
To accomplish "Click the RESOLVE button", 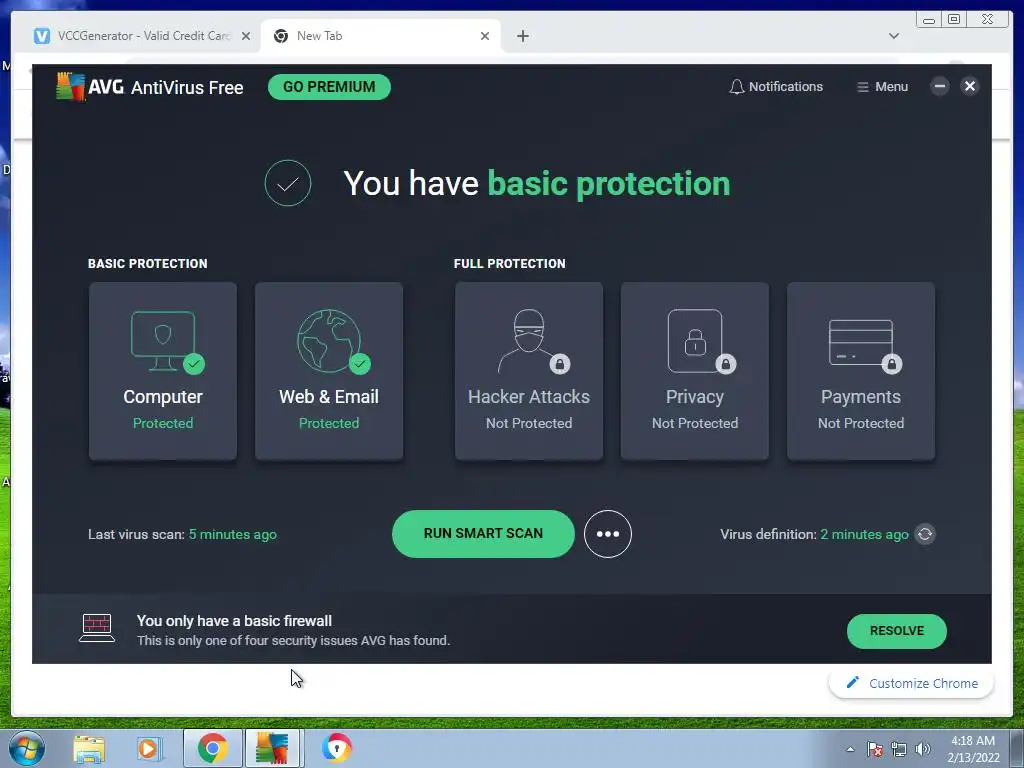I will click(x=897, y=631).
